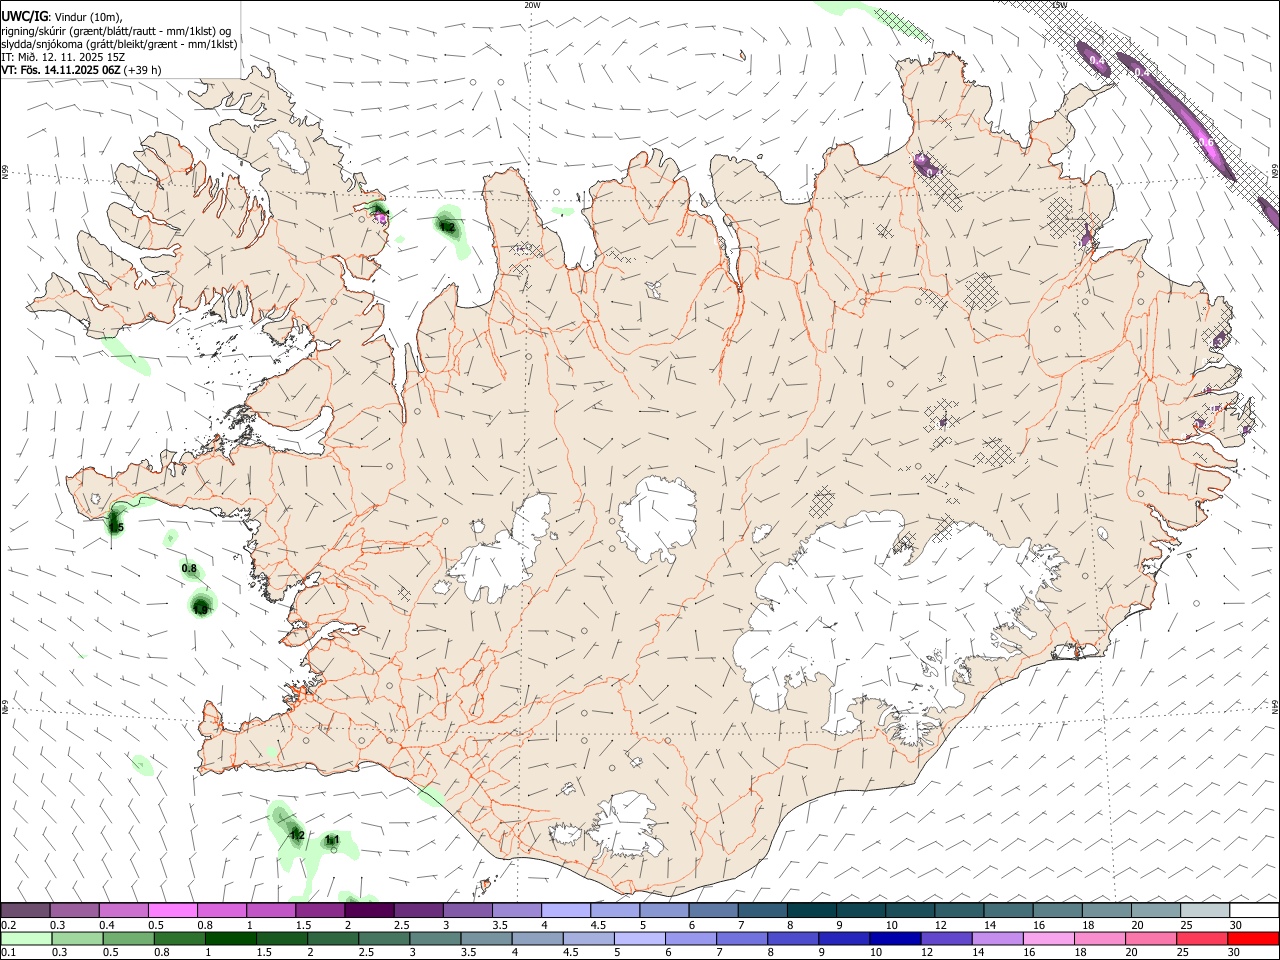This screenshot has width=1280, height=960.
Task: Click the 66N latitude label on left edge
Action: 5,173
